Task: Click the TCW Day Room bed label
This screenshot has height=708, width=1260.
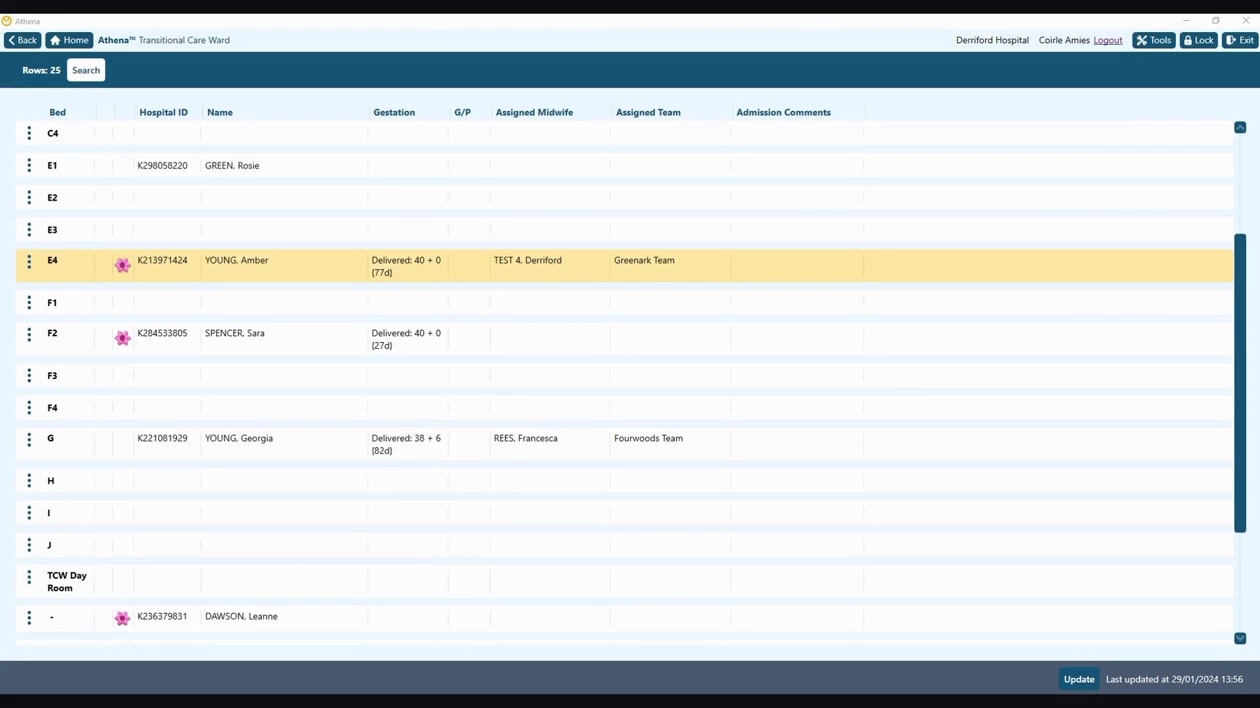Action: [67, 582]
